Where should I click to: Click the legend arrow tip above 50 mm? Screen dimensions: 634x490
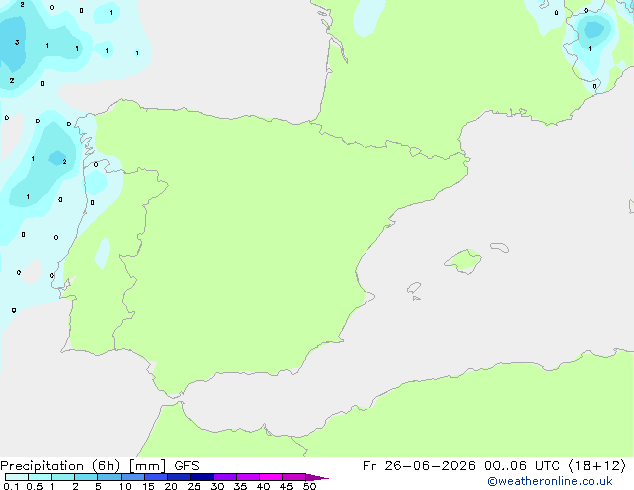coord(317,477)
